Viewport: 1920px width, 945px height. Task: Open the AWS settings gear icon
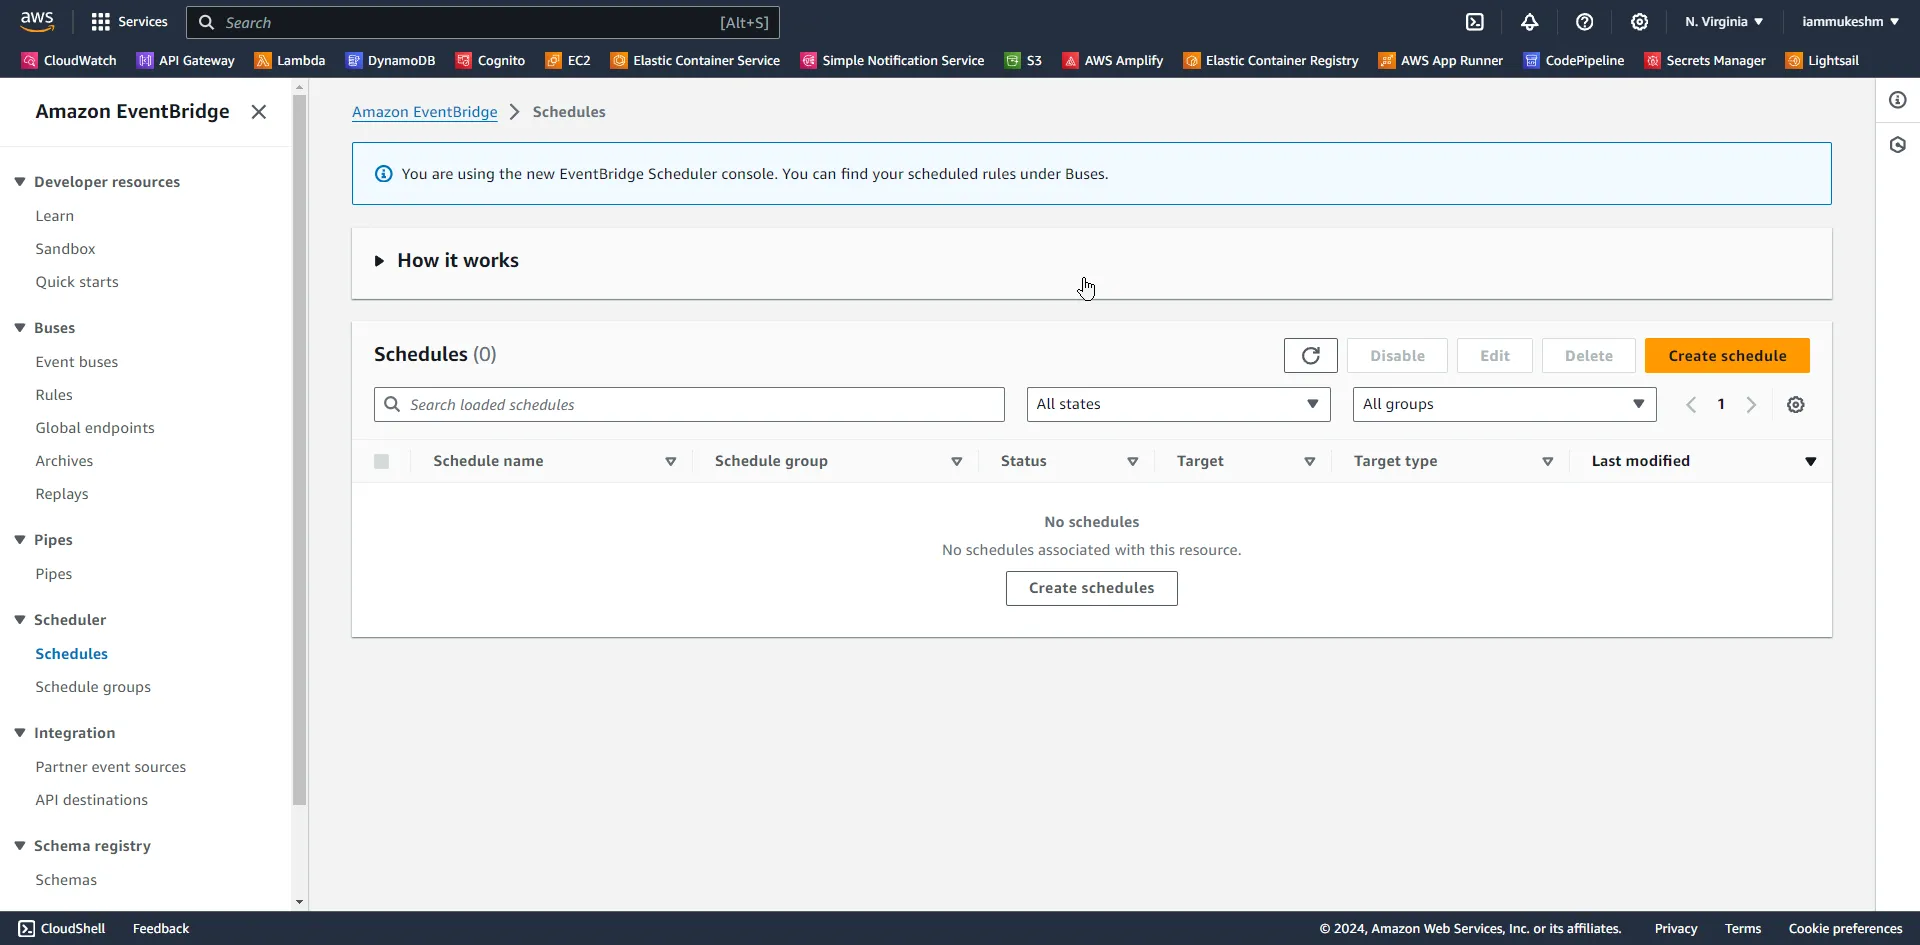click(x=1640, y=21)
